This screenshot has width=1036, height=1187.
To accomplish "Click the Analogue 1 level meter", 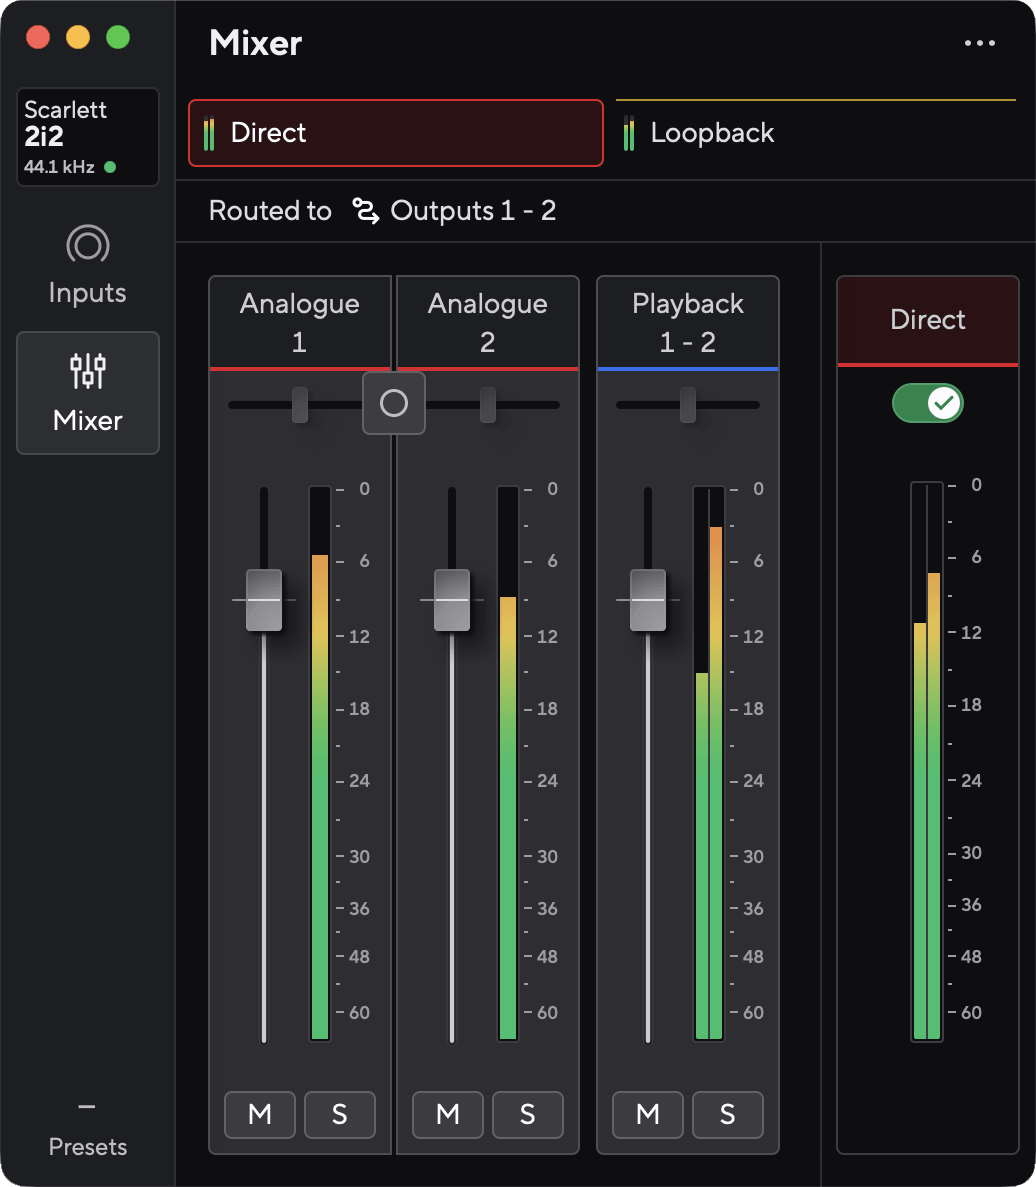I will (x=320, y=763).
